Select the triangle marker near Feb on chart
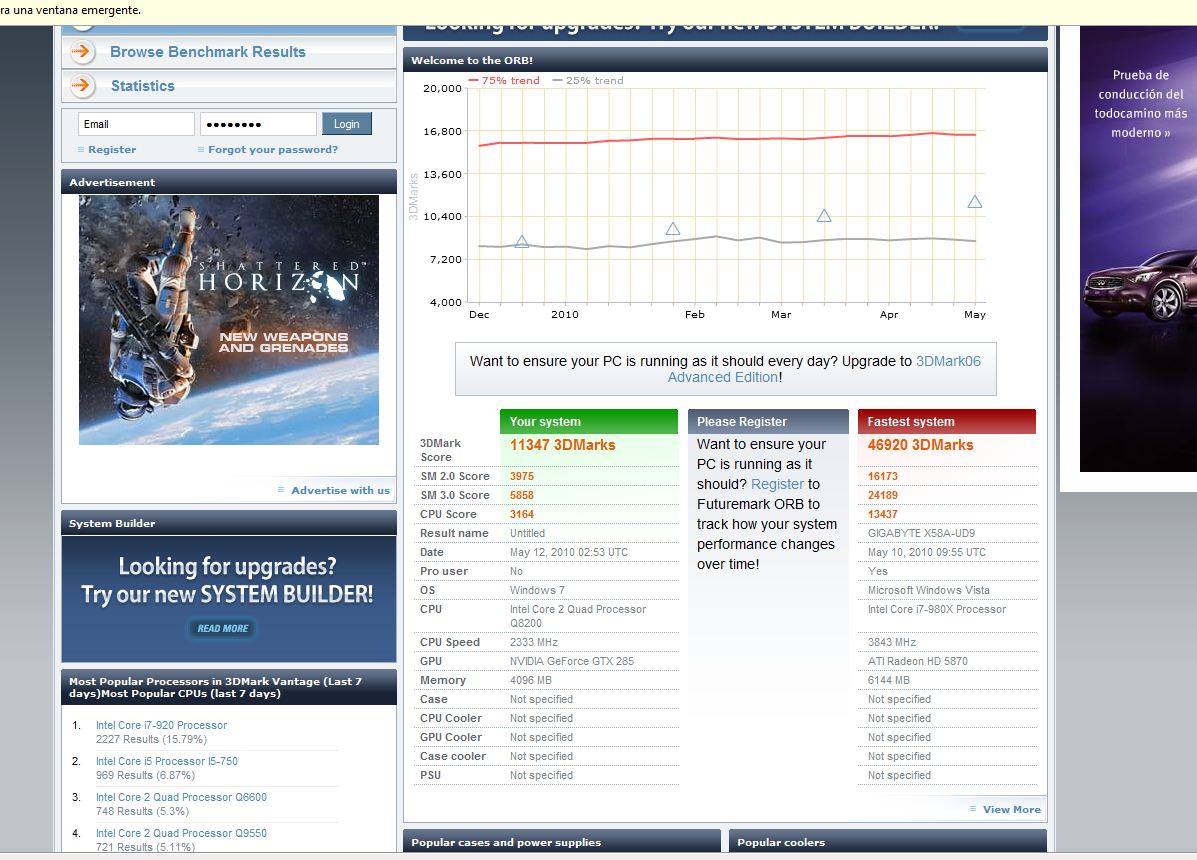Viewport: 1197px width, 860px height. pyautogui.click(x=673, y=229)
